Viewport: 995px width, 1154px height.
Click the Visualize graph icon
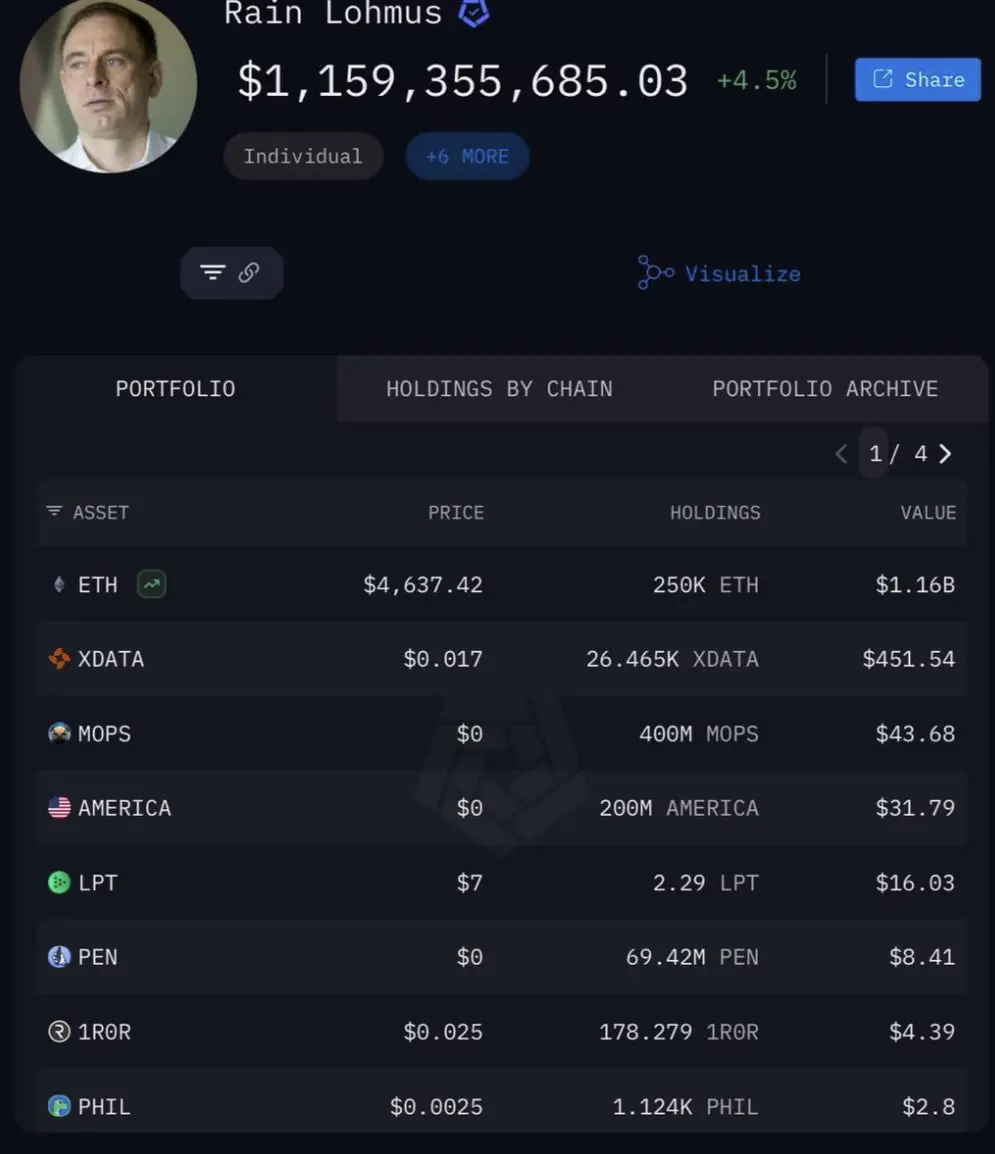click(655, 273)
